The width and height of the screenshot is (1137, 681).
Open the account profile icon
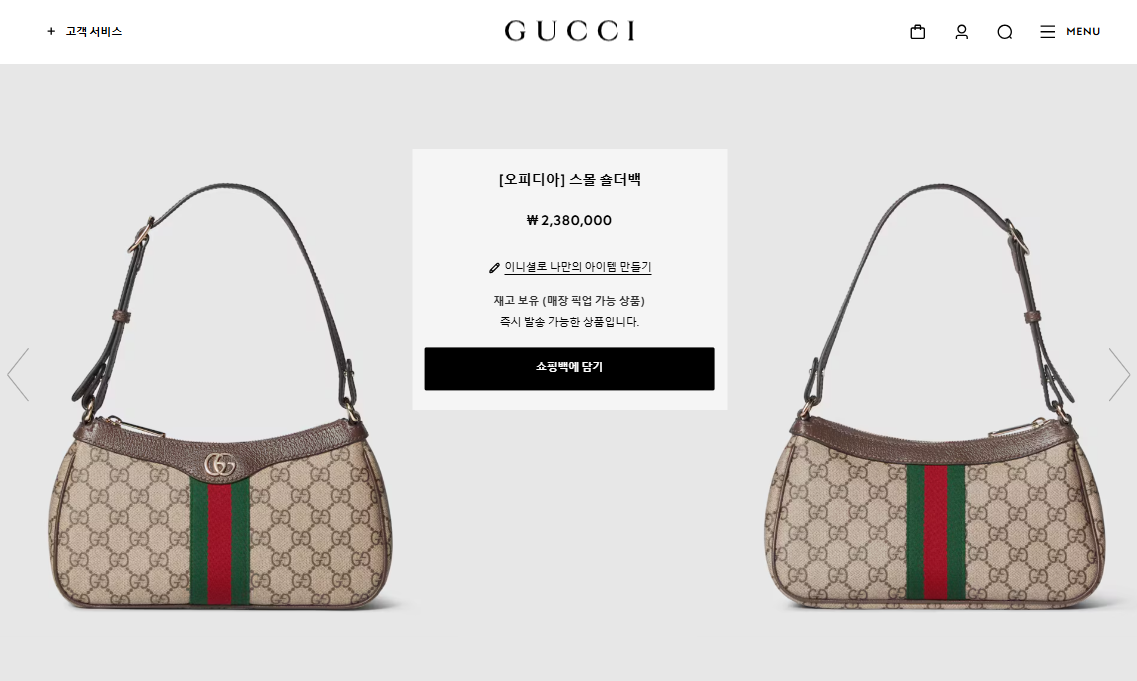pyautogui.click(x=962, y=32)
